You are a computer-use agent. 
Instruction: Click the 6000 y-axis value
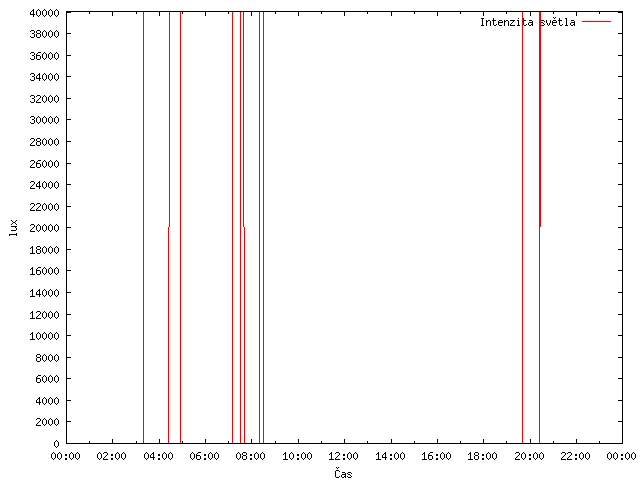coord(47,379)
